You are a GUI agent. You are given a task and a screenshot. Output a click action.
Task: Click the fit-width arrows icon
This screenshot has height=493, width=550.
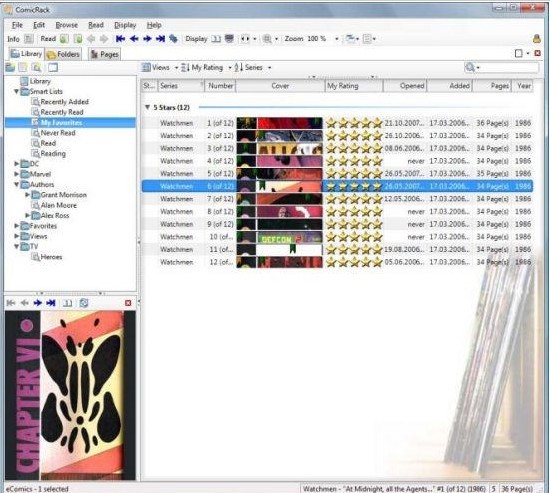(x=245, y=39)
